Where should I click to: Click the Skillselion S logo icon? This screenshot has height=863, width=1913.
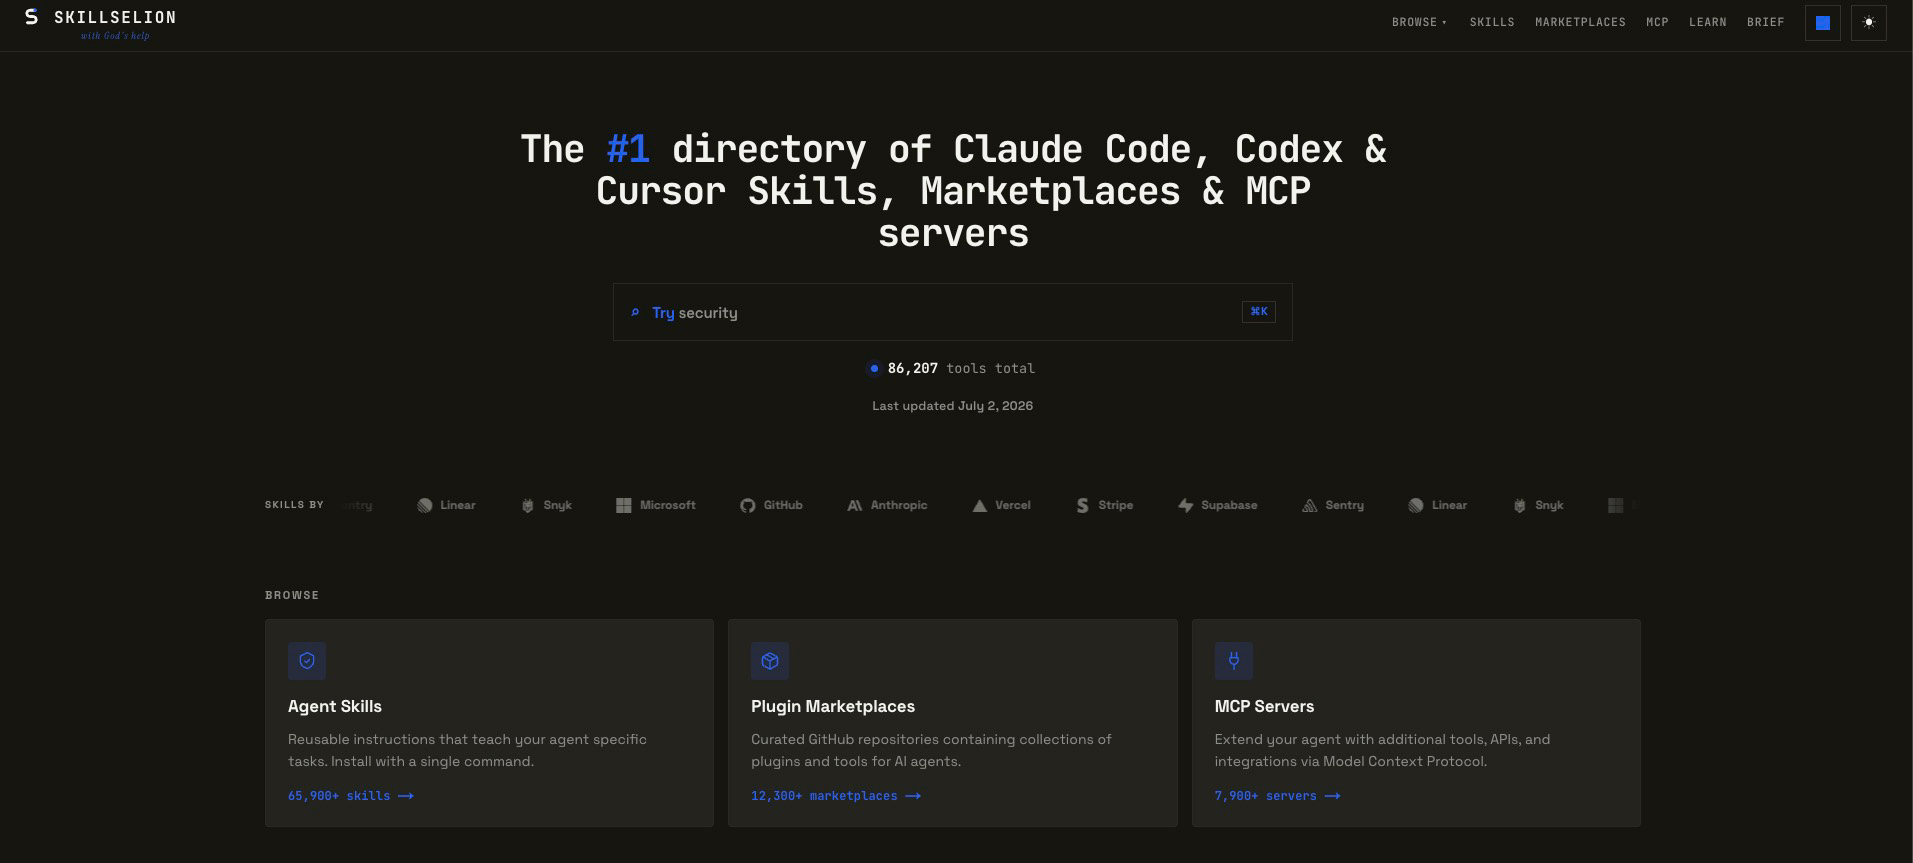(x=31, y=16)
